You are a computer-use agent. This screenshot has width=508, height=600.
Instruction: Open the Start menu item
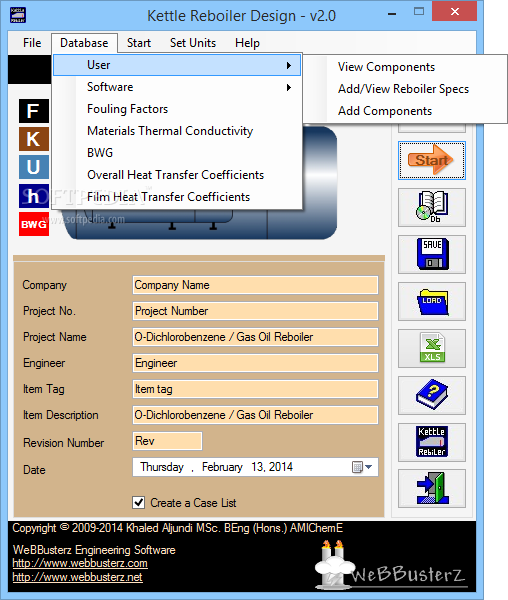point(139,43)
